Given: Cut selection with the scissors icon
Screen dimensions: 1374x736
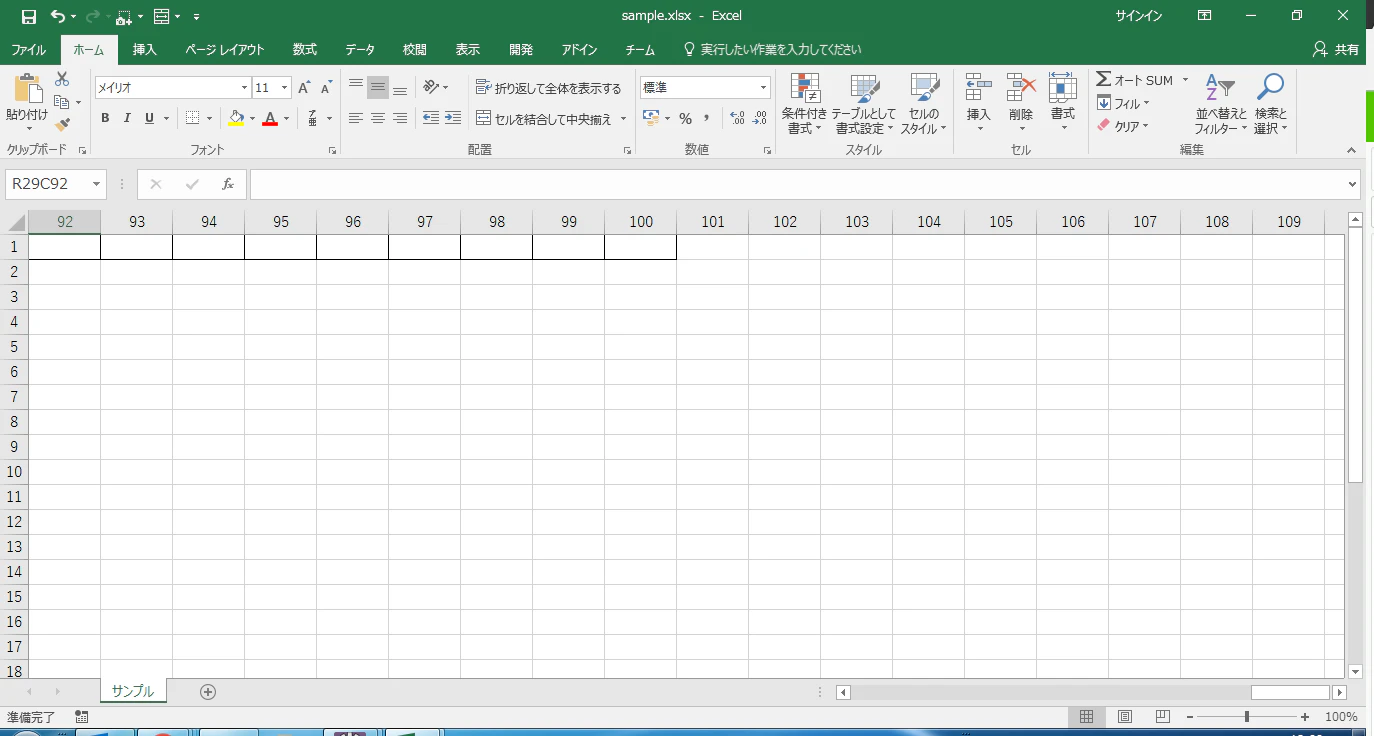Looking at the screenshot, I should click(x=62, y=79).
